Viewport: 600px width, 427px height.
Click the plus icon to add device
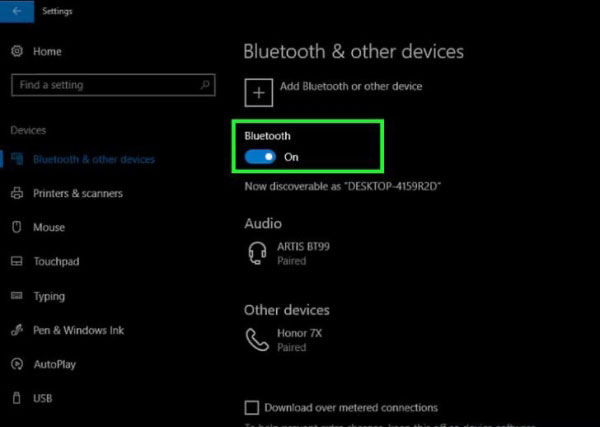point(259,93)
